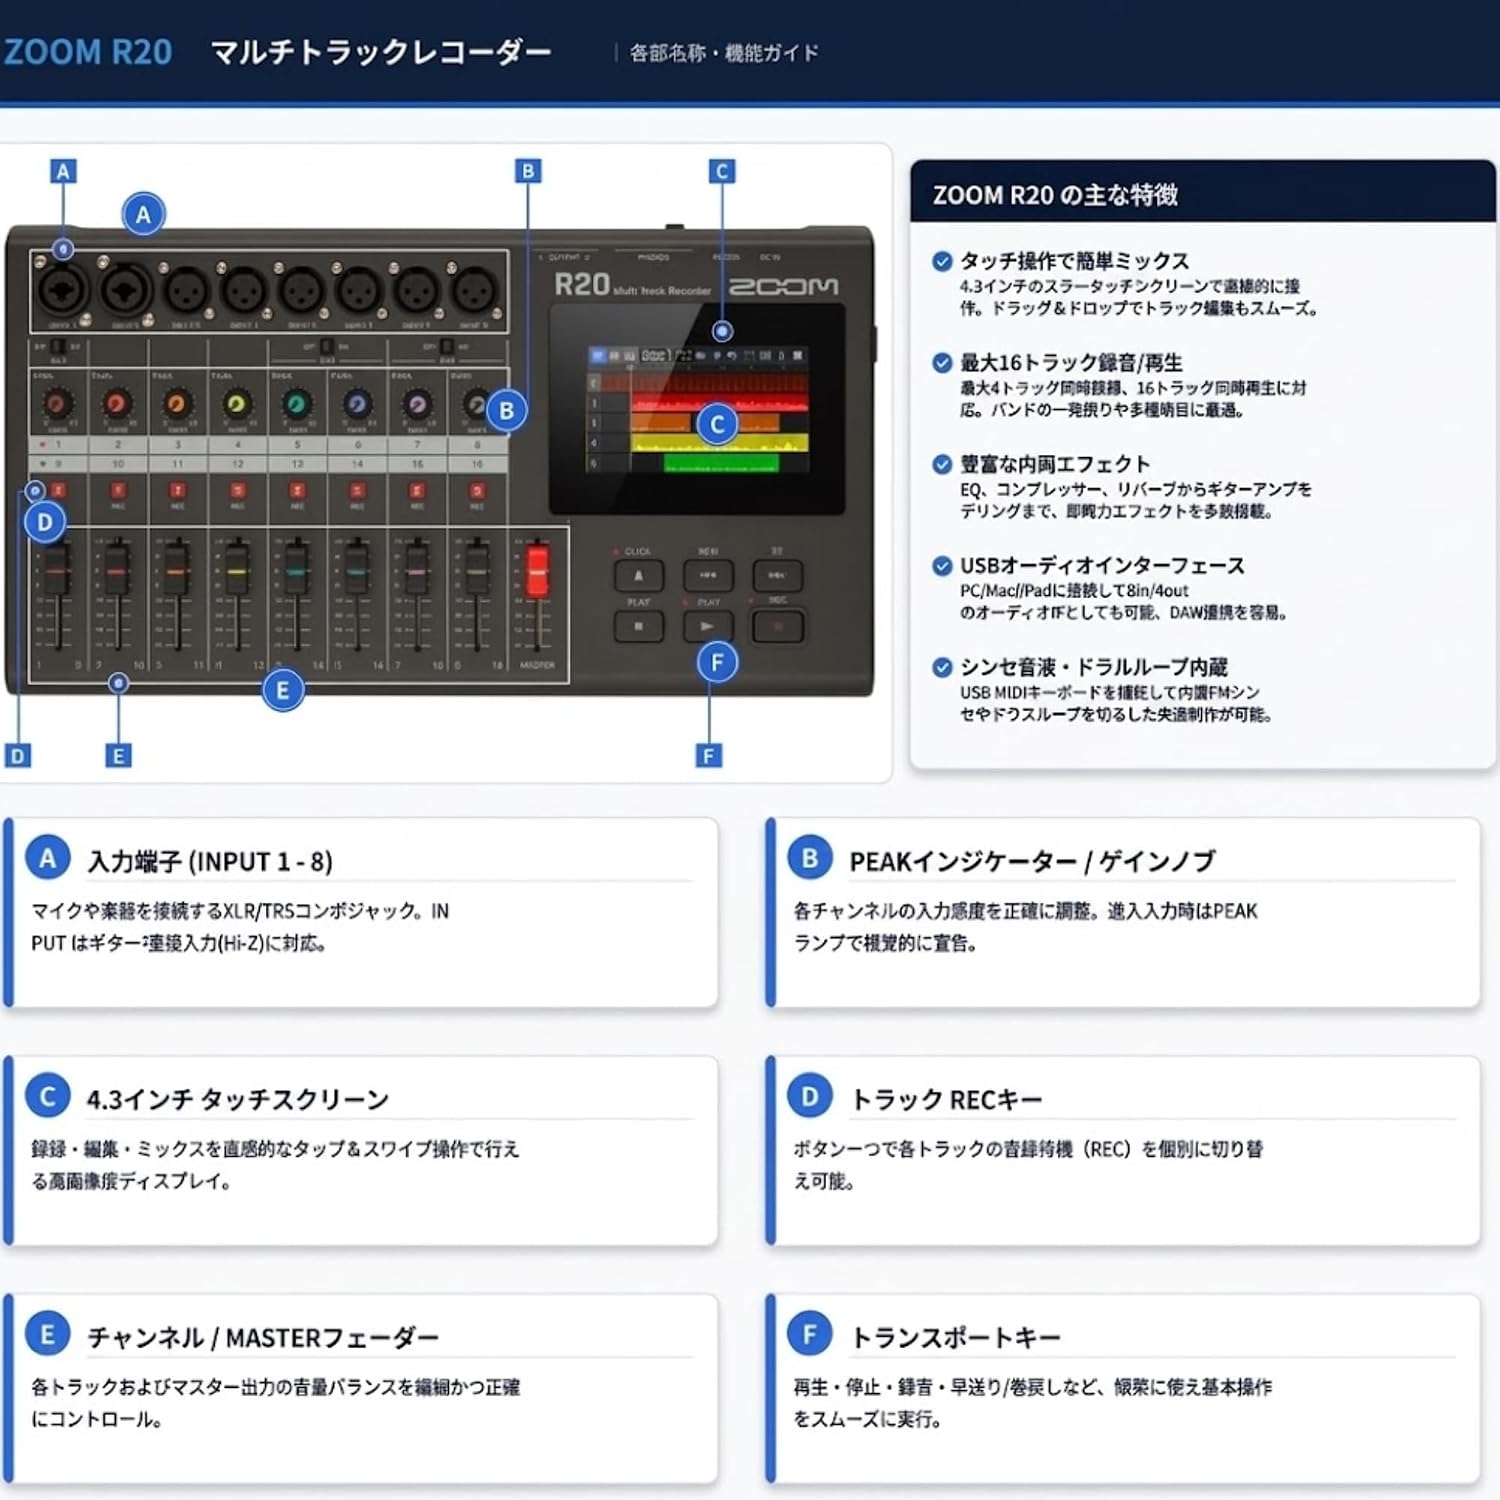
Task: Click the circular E callout below the faders
Action: point(282,689)
